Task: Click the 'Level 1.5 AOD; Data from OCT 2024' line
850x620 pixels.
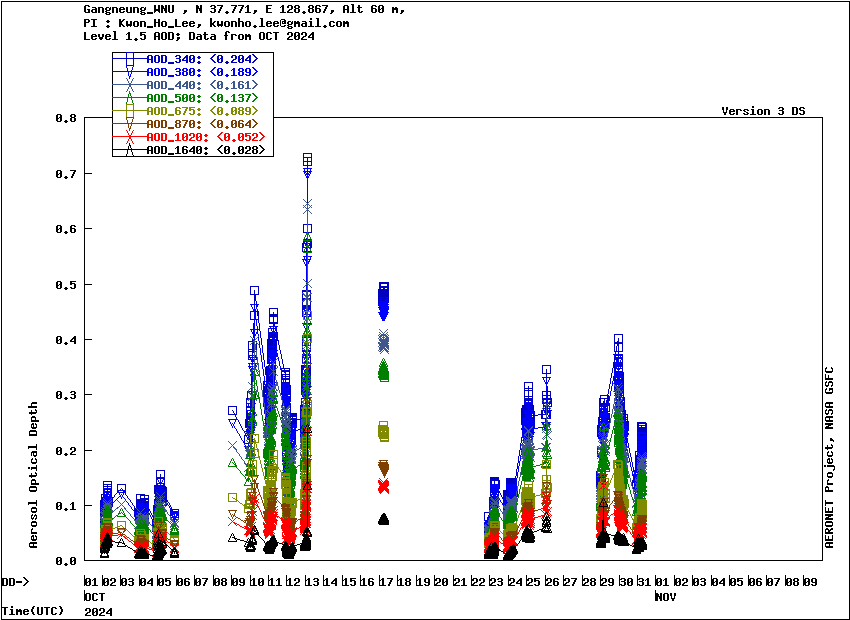Action: [x=199, y=36]
